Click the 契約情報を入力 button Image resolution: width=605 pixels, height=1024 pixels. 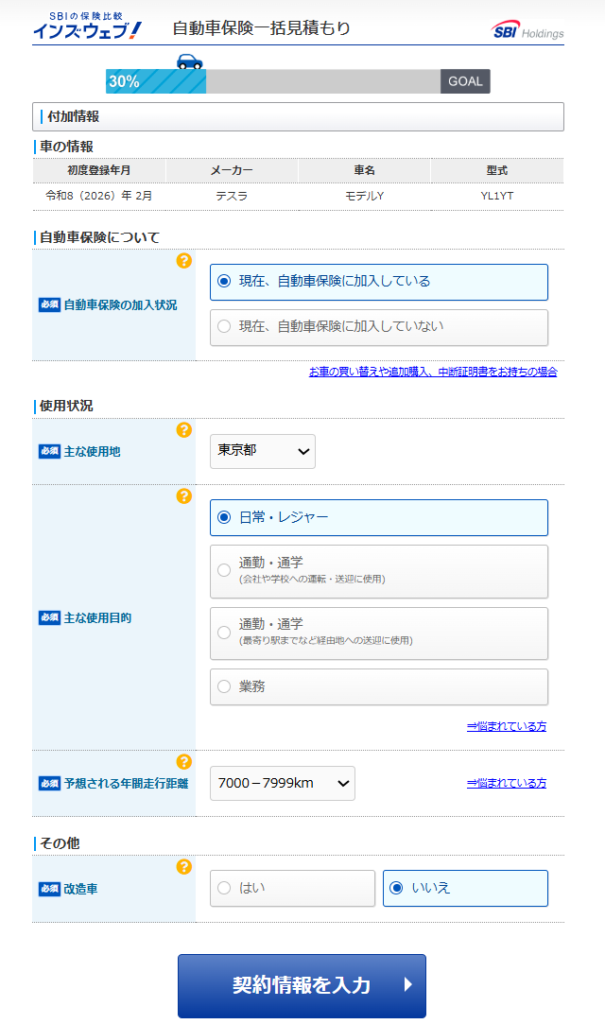[x=302, y=985]
